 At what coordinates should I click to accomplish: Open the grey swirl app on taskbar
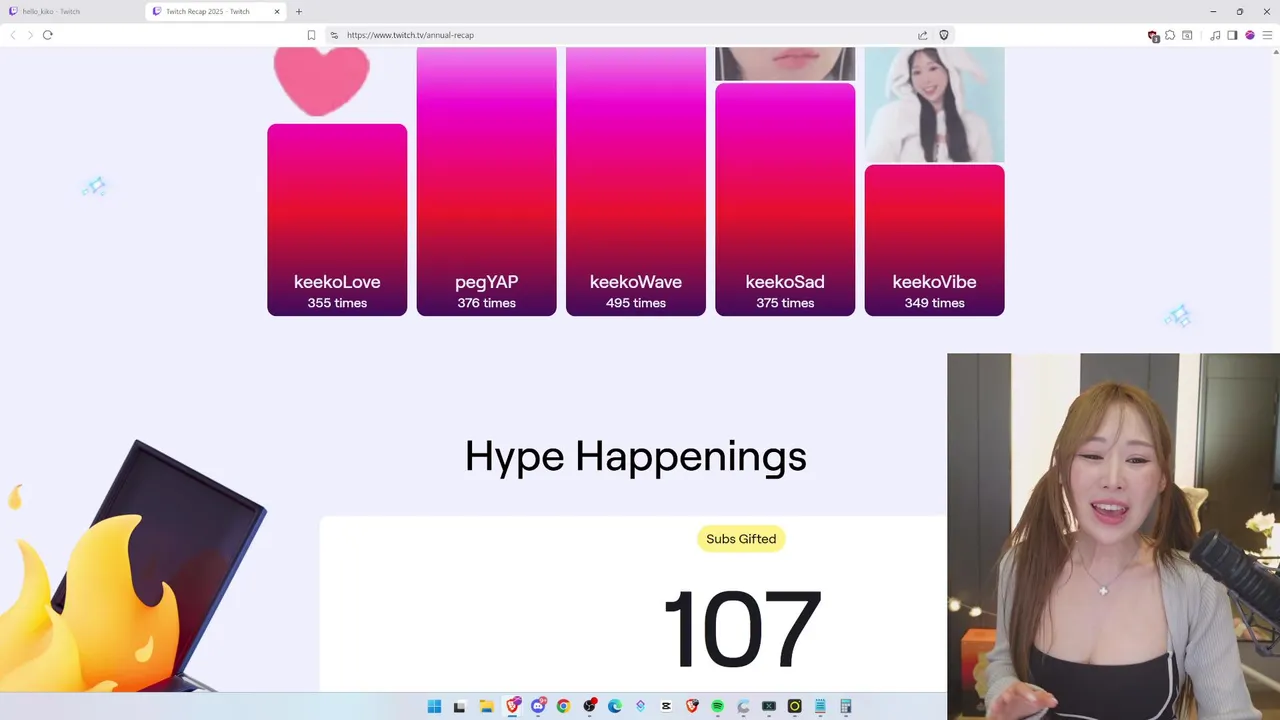[743, 706]
